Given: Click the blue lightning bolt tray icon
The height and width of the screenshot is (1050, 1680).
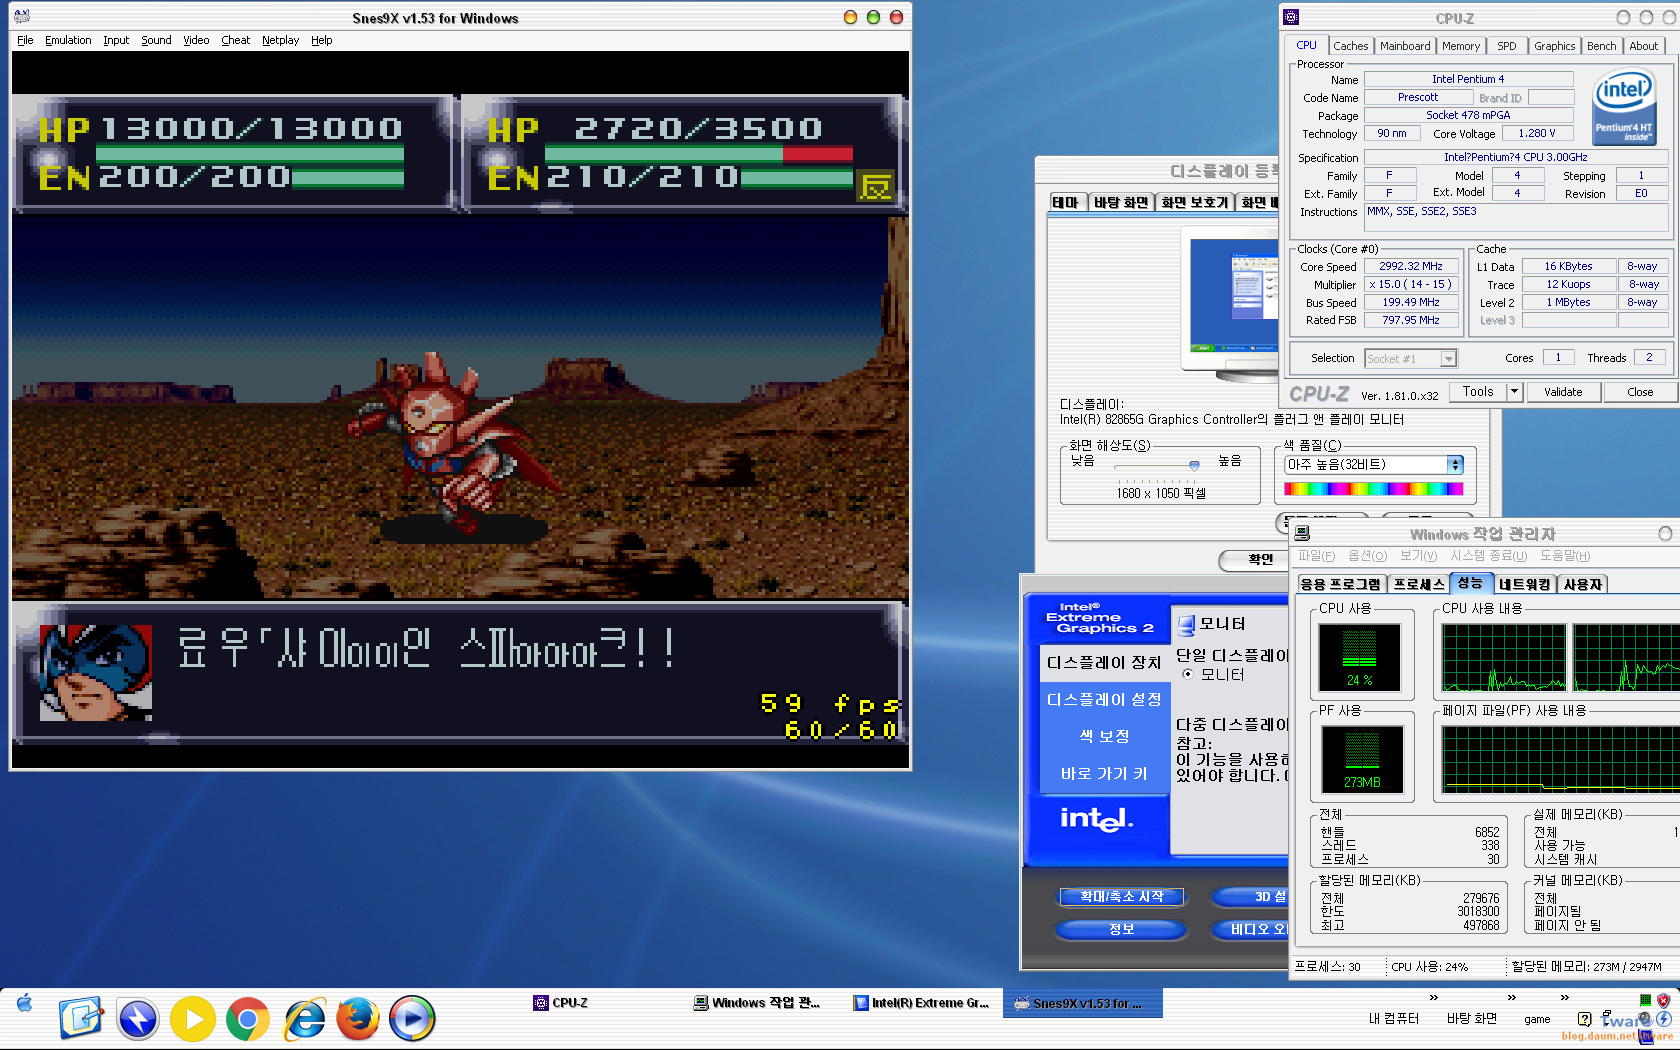Looking at the screenshot, I should tap(1664, 1019).
